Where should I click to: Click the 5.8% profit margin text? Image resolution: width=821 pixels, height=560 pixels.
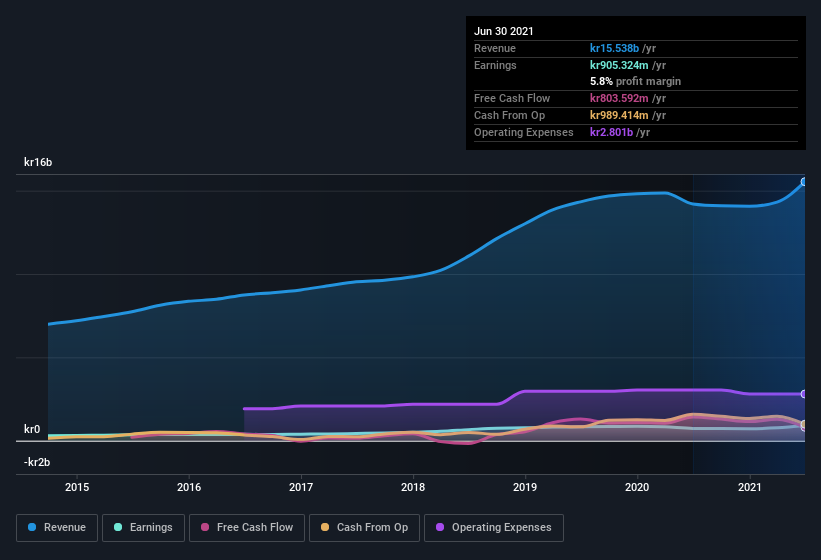click(x=636, y=82)
